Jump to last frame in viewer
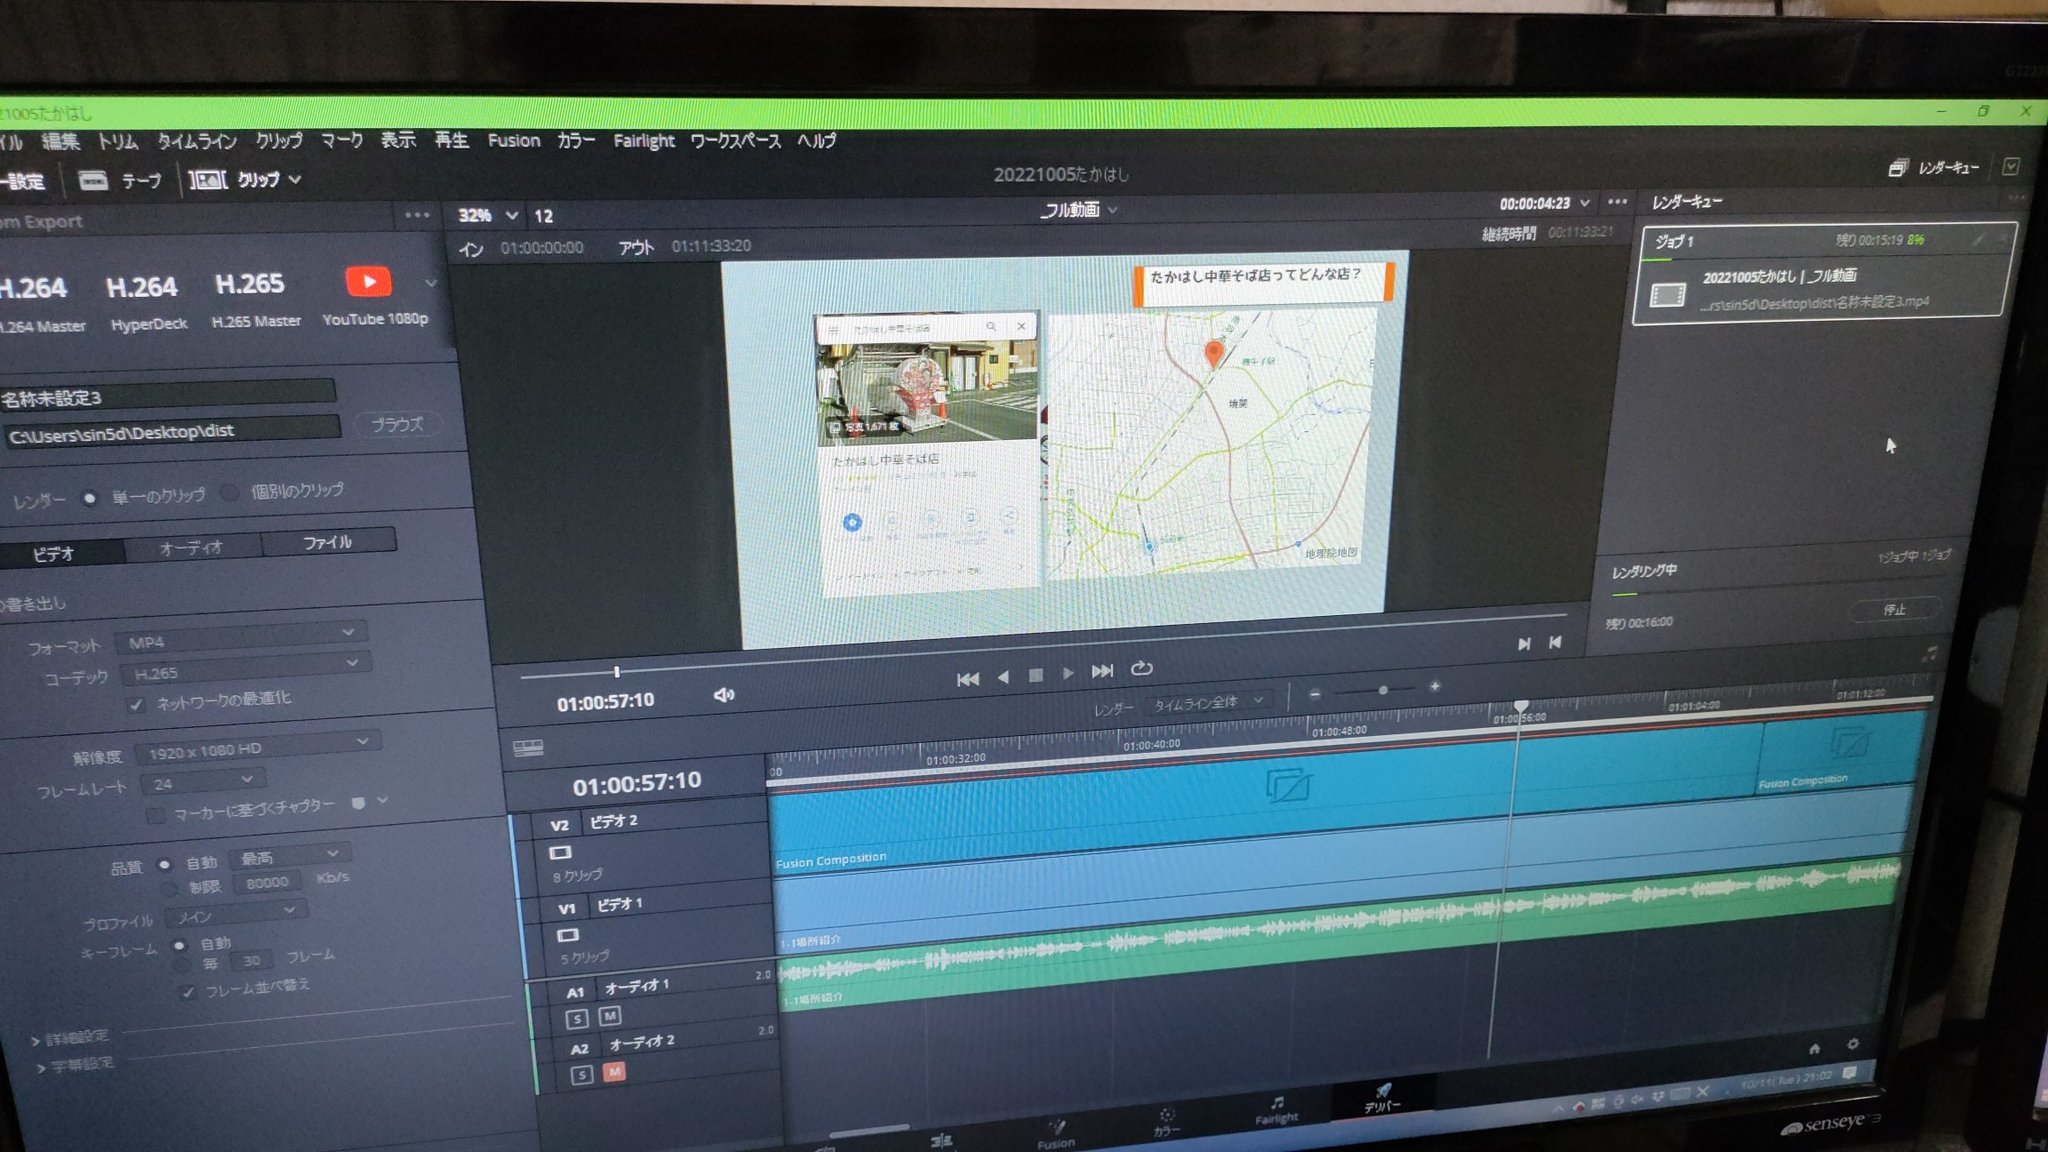This screenshot has width=2048, height=1152. (x=1102, y=671)
